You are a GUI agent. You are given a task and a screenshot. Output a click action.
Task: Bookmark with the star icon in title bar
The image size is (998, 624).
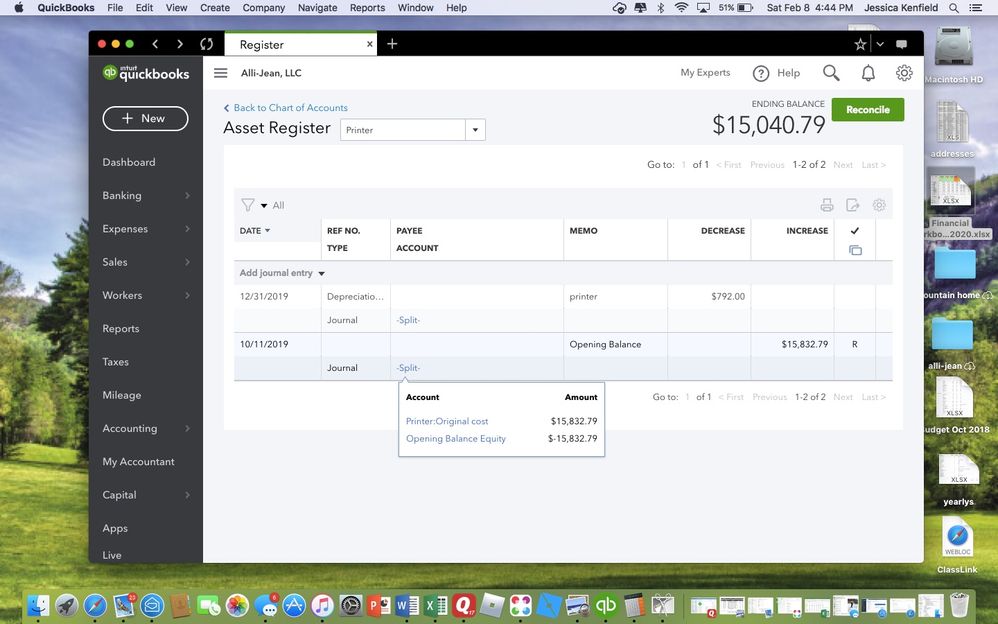pyautogui.click(x=860, y=44)
